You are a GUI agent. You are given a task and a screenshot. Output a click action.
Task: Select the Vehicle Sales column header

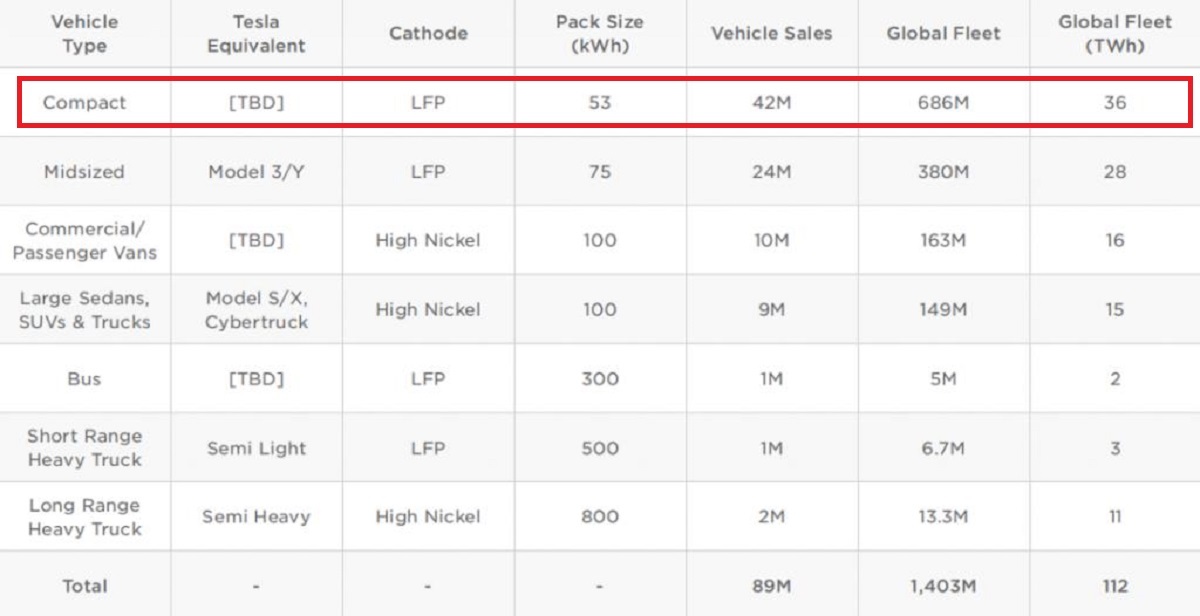pos(771,33)
